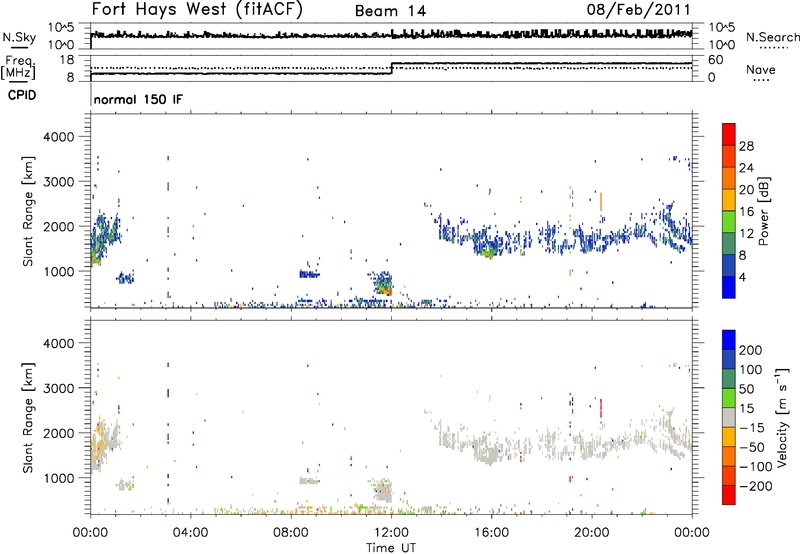Image resolution: width=800 pixels, height=554 pixels.
Task: Click the 'Freq. [MHz]' axis label
Action: (19, 67)
